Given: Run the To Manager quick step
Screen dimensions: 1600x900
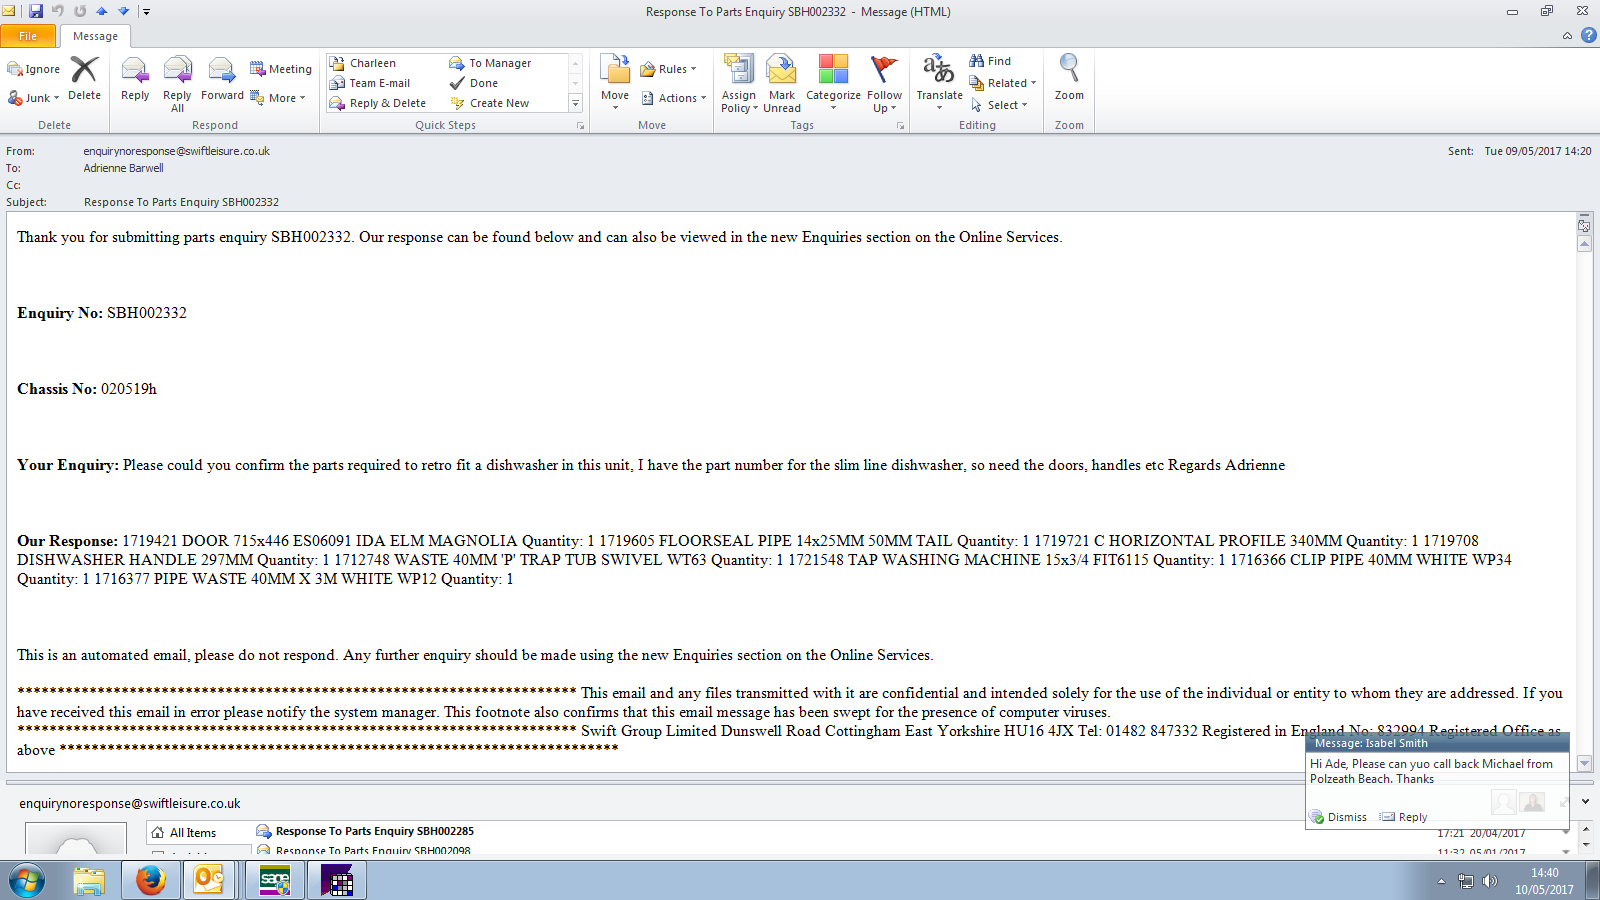Looking at the screenshot, I should click(490, 63).
